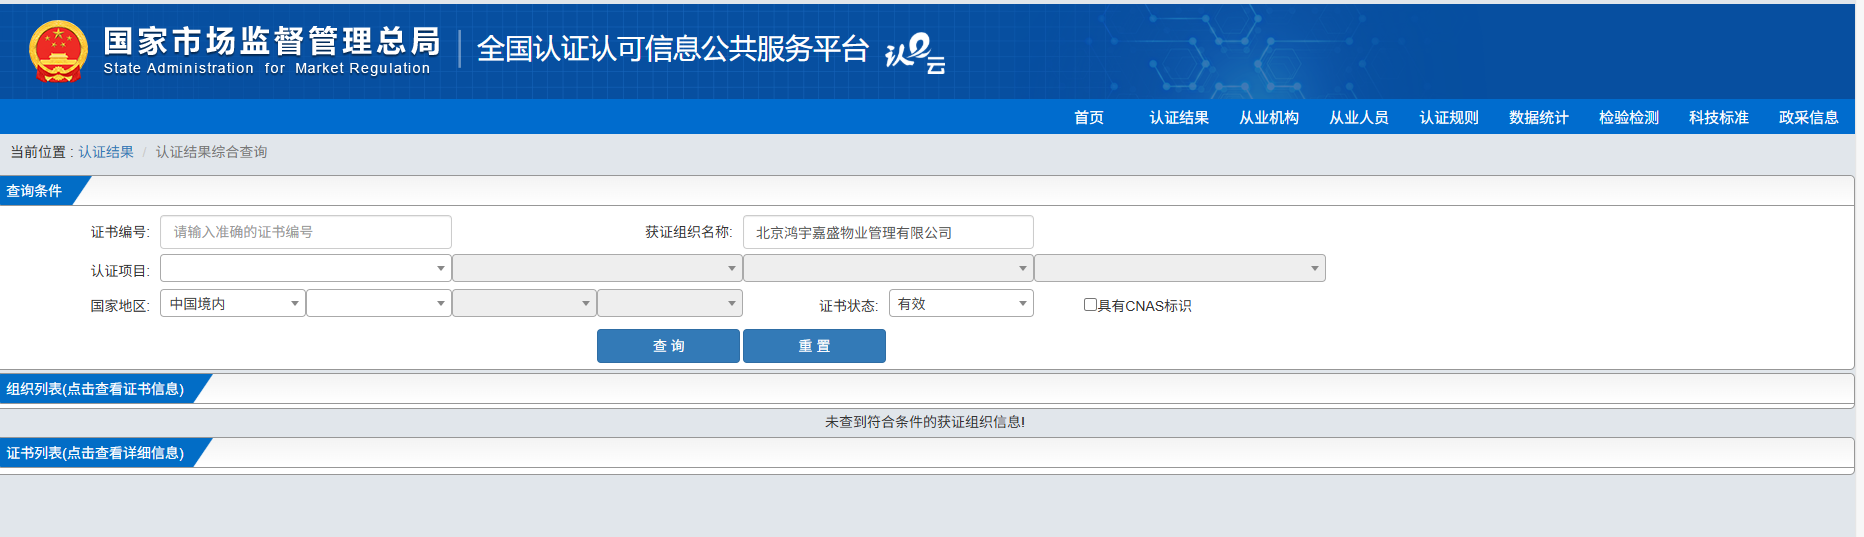Click the 全国认证认可信息公共服务平台 title
1864x537 pixels.
coord(673,48)
